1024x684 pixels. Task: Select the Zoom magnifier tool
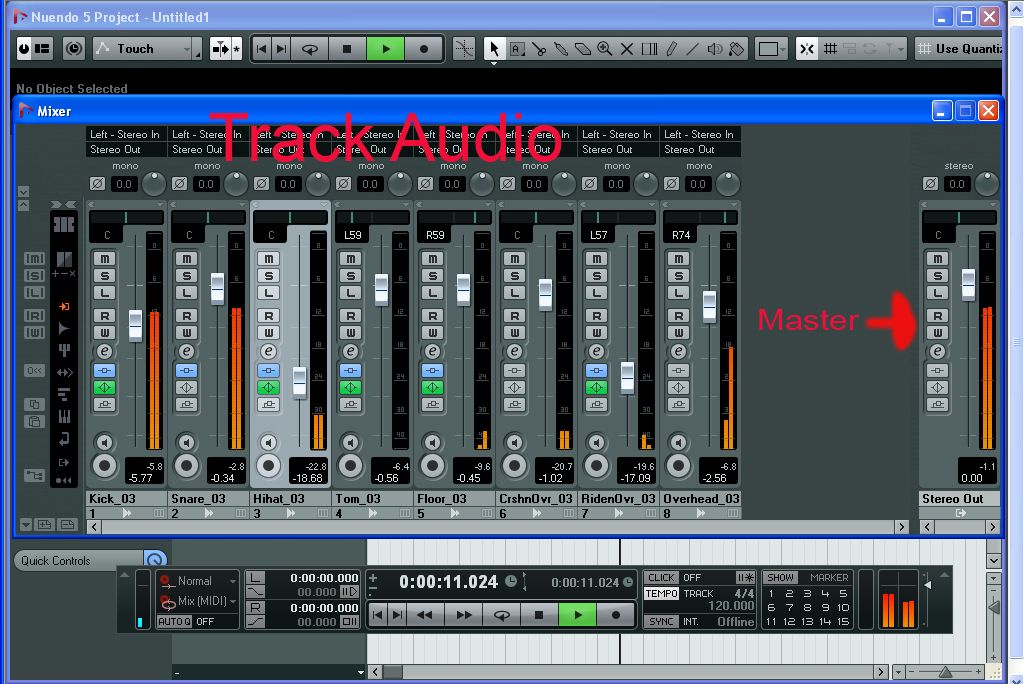pyautogui.click(x=605, y=49)
